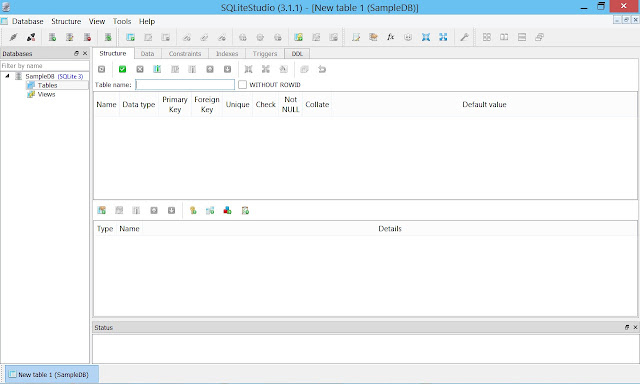Close the Status panel
The image size is (640, 384).
click(x=635, y=327)
